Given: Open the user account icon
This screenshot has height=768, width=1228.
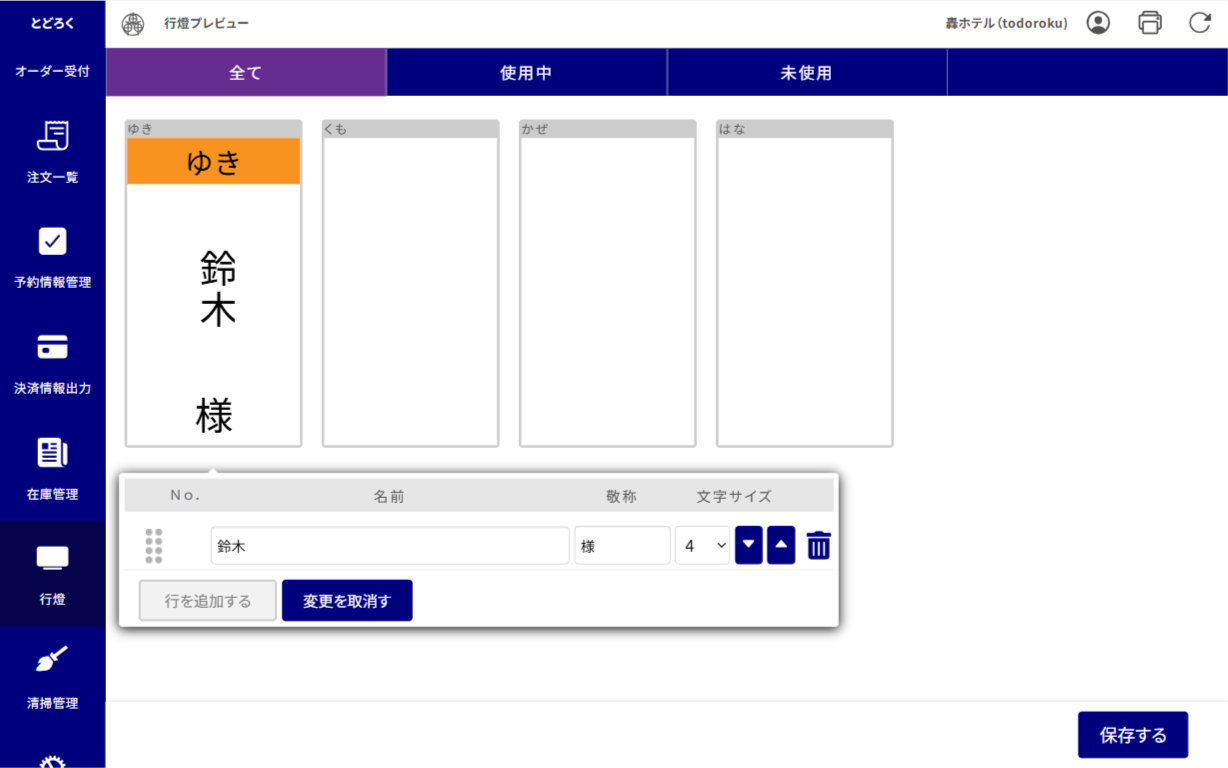Looking at the screenshot, I should pos(1098,23).
